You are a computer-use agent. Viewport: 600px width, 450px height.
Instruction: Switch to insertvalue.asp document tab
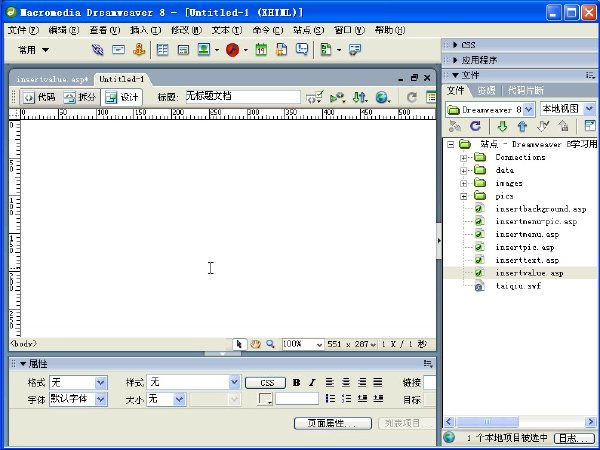click(x=52, y=79)
